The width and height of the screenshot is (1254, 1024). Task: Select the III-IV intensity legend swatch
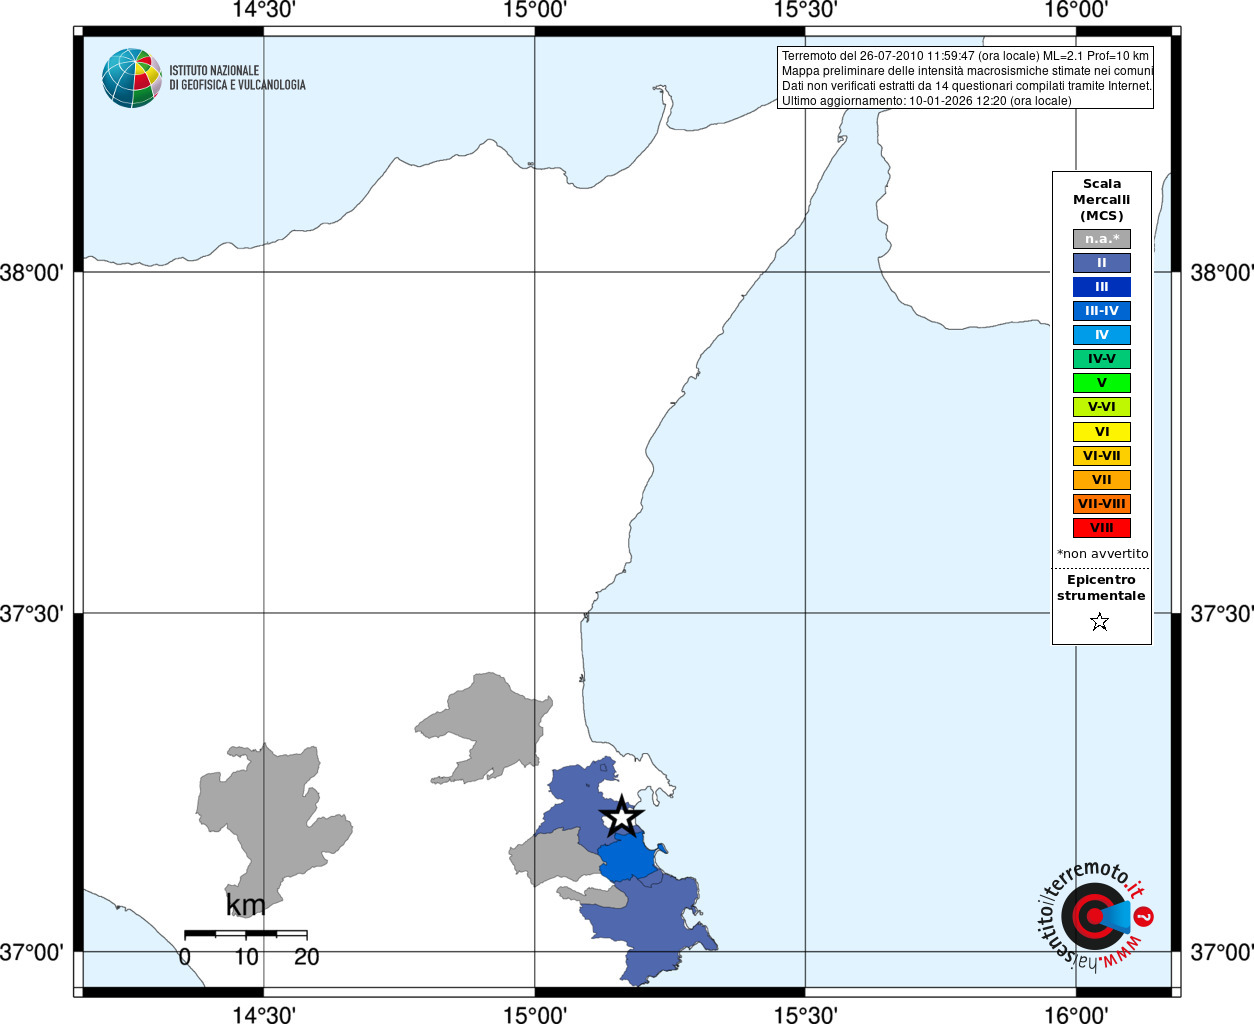1102,311
